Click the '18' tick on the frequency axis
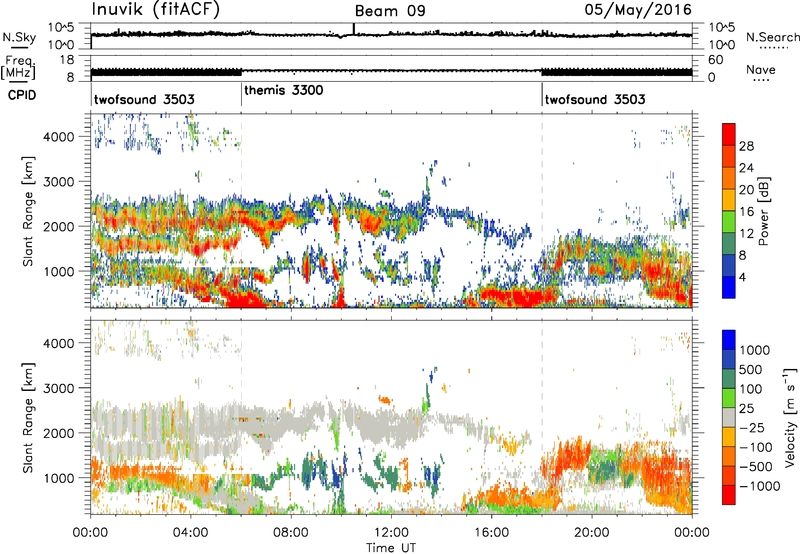 [x=67, y=59]
